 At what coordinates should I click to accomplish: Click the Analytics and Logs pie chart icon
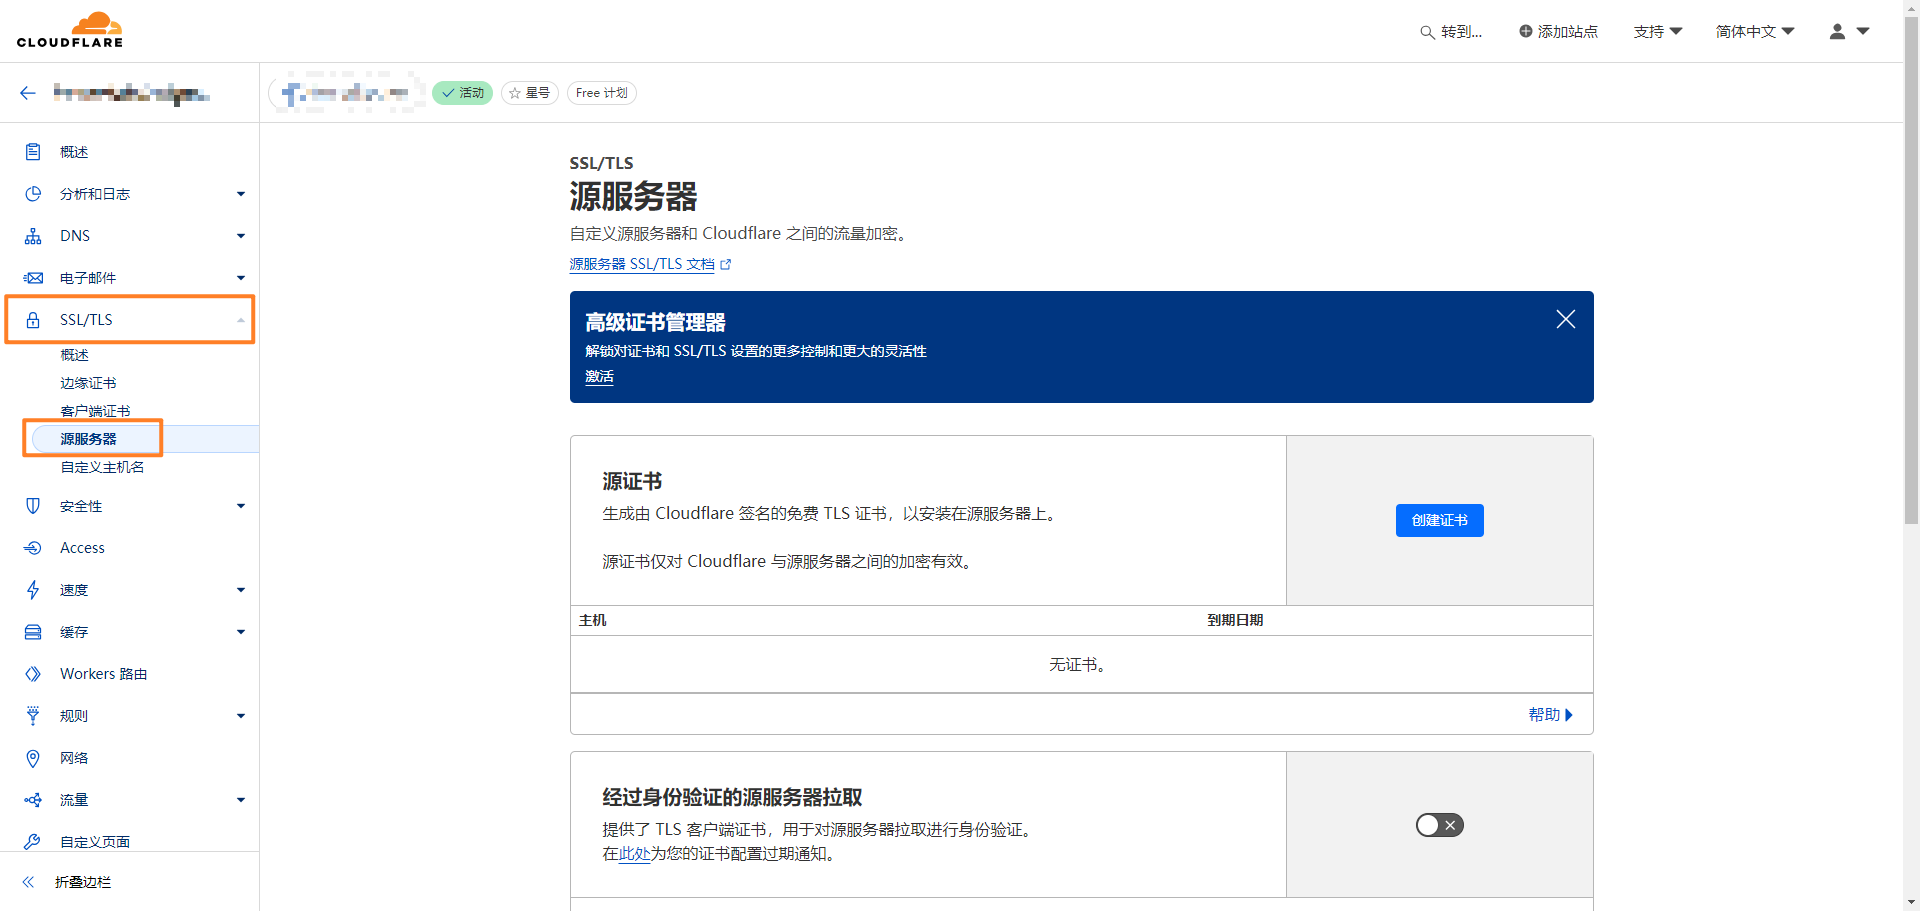[33, 194]
